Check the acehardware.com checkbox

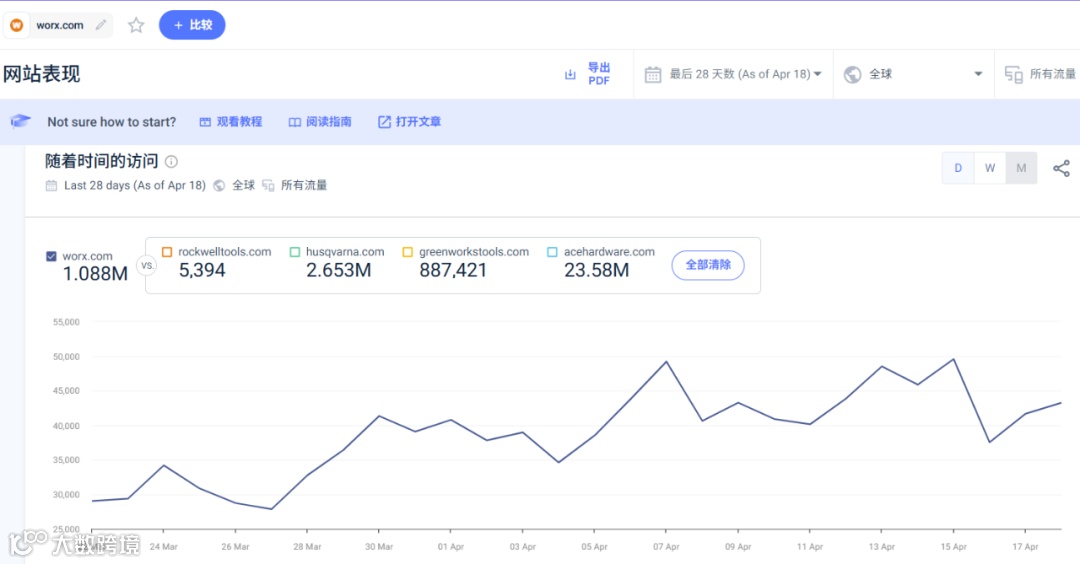(552, 252)
